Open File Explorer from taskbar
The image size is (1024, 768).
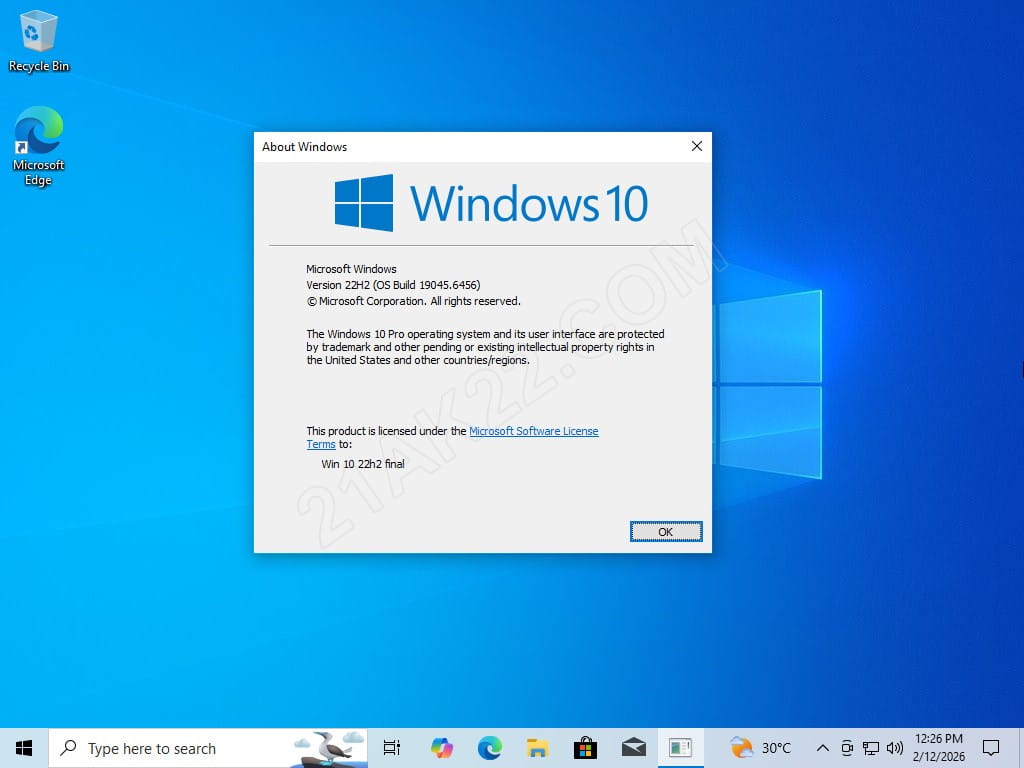coord(537,748)
